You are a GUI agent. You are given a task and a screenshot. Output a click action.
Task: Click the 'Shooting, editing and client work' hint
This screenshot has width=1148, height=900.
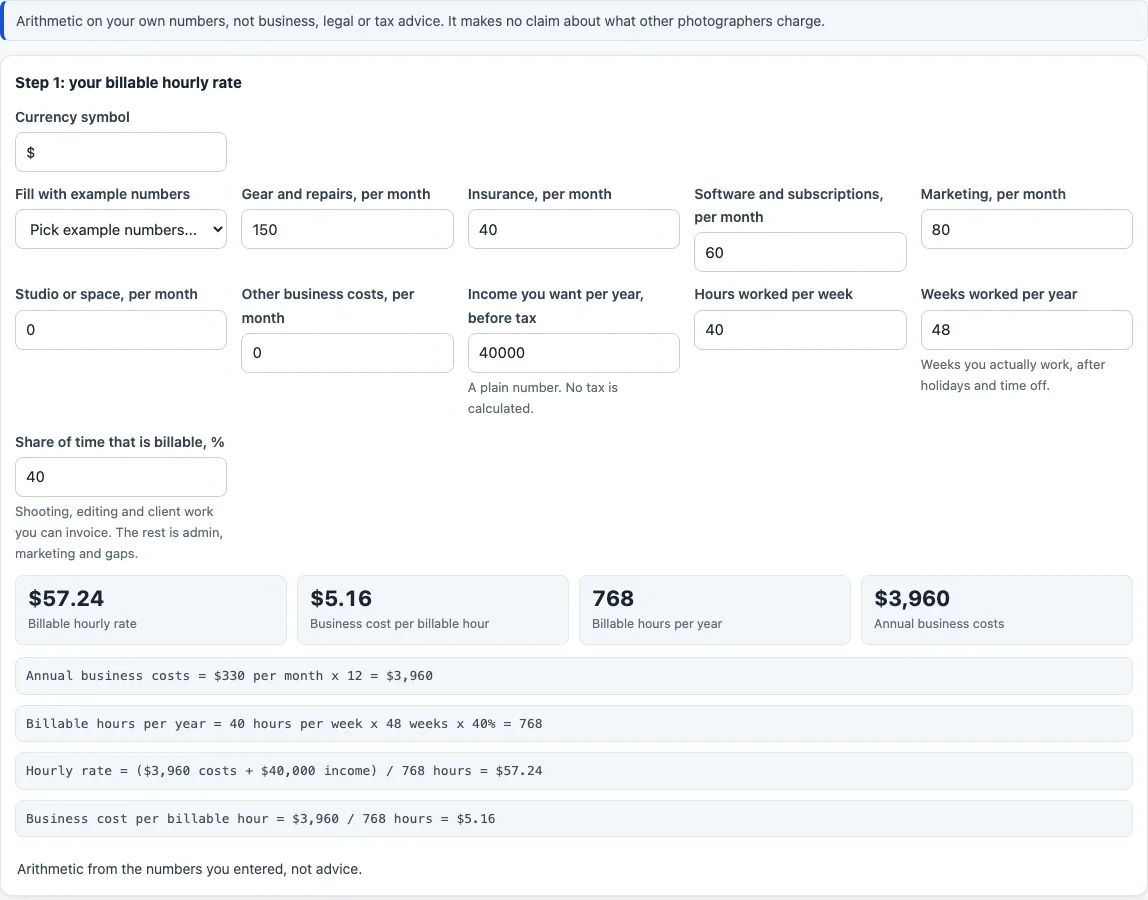119,532
